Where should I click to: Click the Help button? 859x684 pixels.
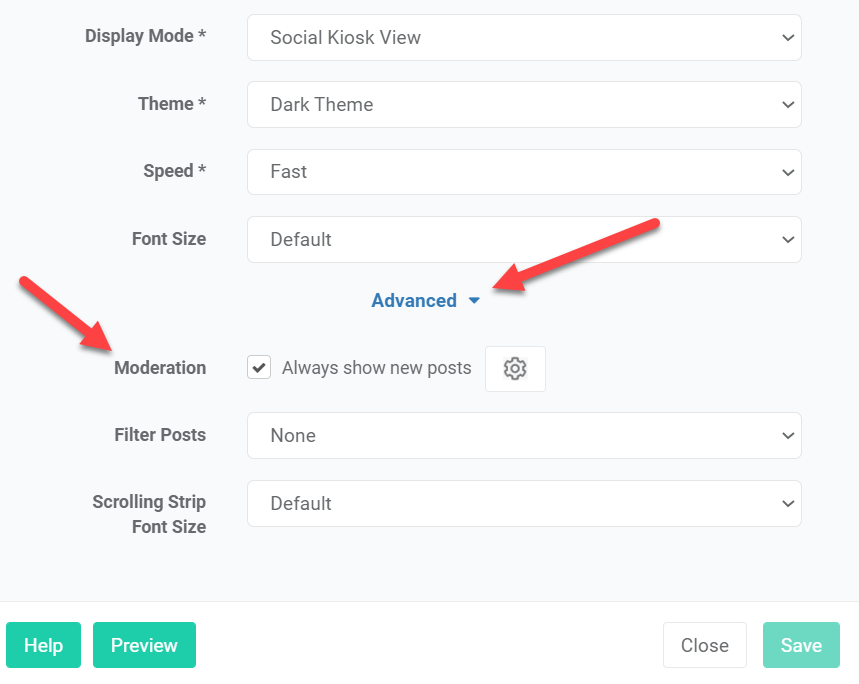[43, 645]
